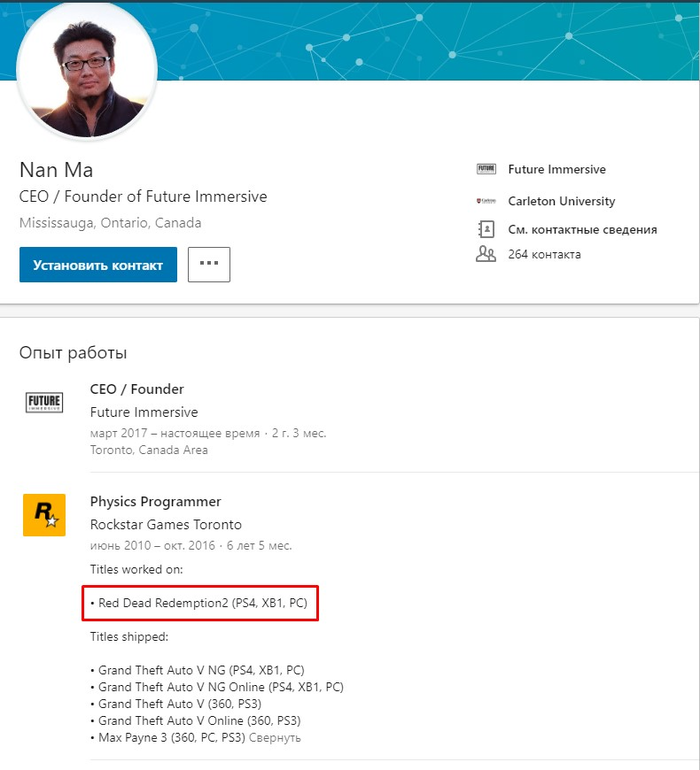The height and width of the screenshot is (770, 700).
Task: Click the contact info address book icon
Action: (x=486, y=229)
